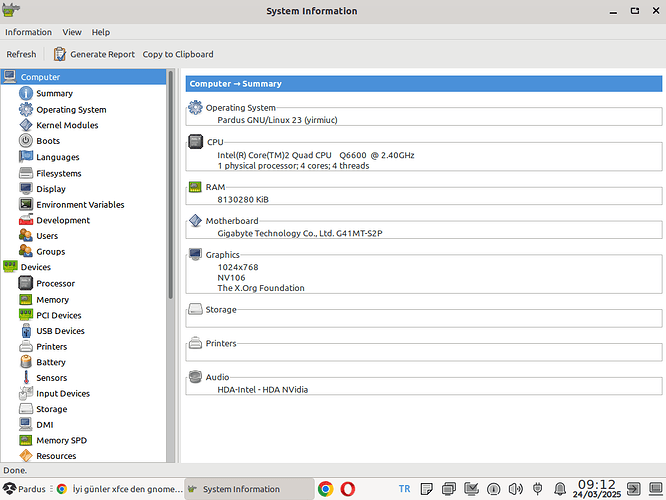Click the 'Done.' status bar text

[x=15, y=470]
